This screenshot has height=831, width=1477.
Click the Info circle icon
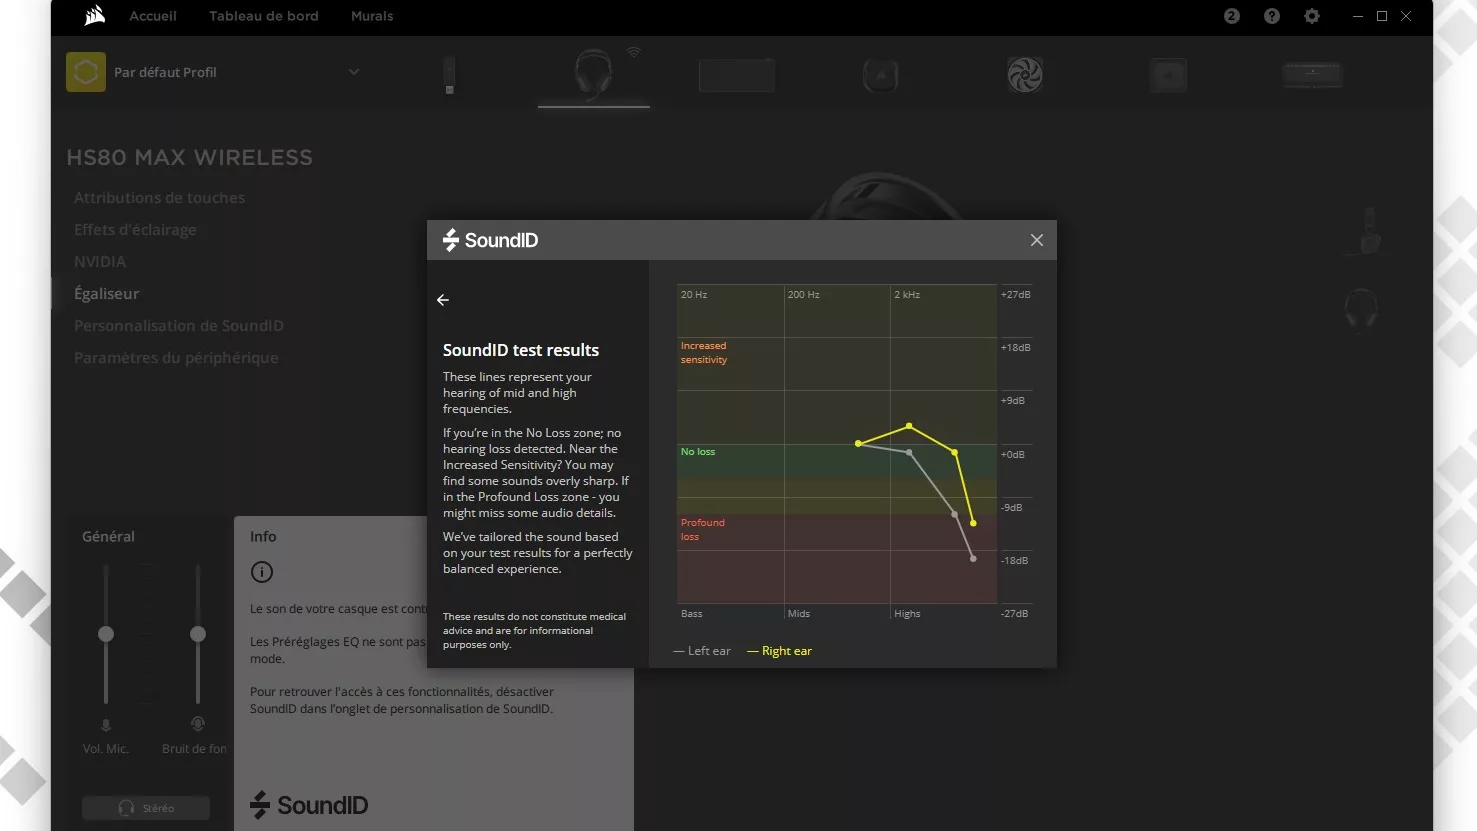click(x=262, y=572)
